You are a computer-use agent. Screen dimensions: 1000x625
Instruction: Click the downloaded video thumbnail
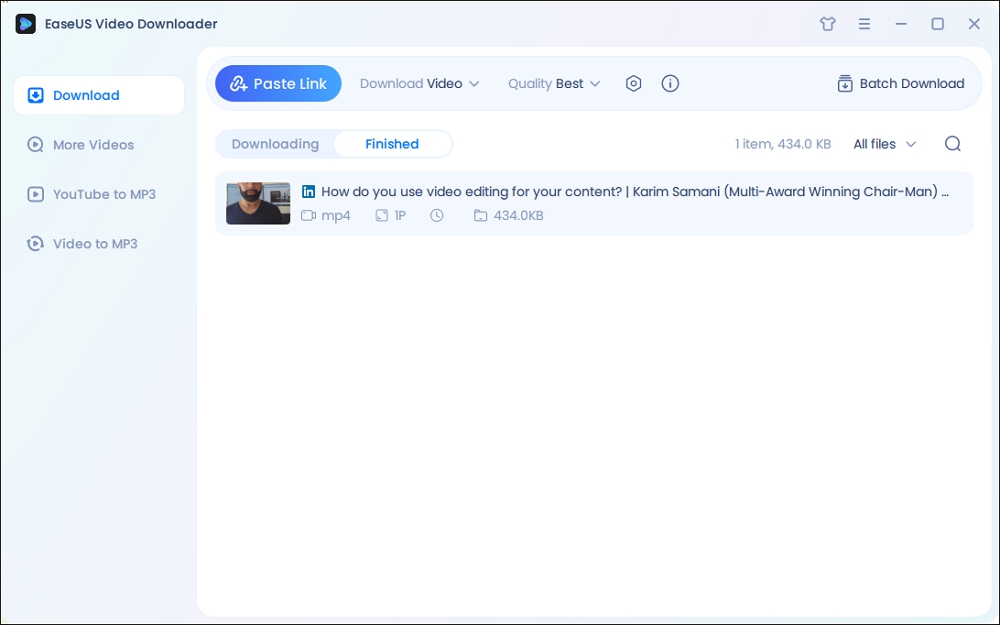tap(258, 203)
